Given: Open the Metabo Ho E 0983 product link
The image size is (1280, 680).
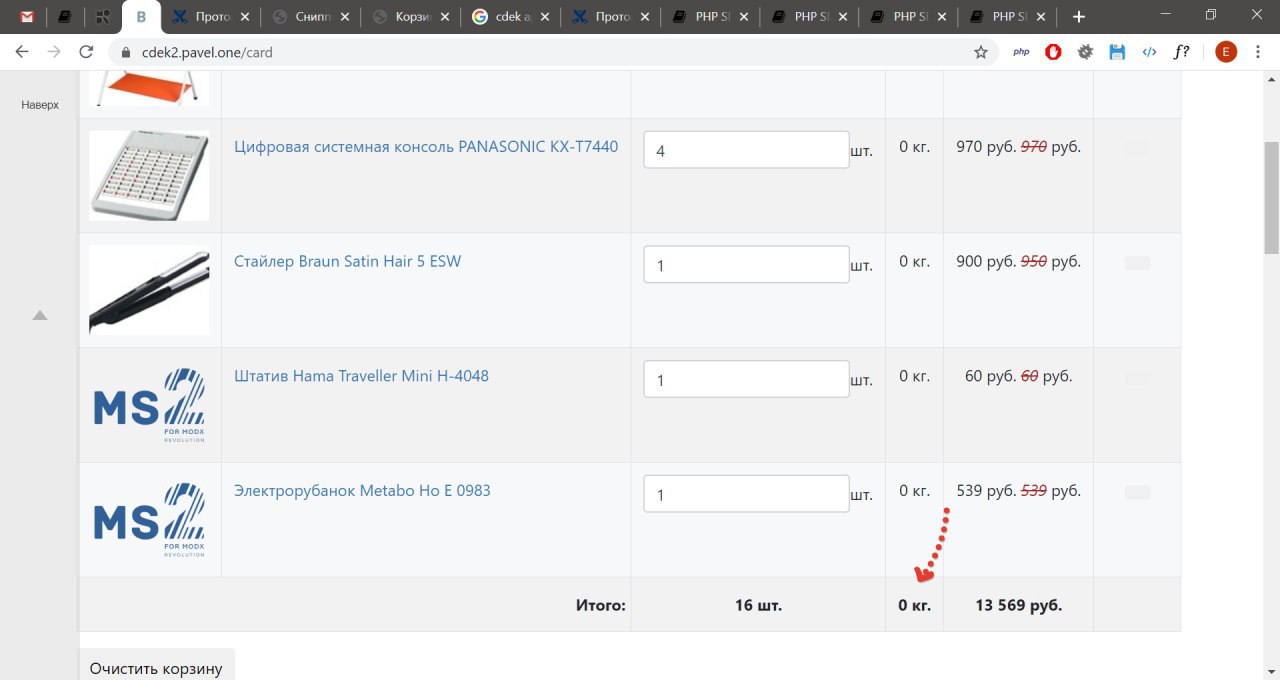Looking at the screenshot, I should click(362, 491).
